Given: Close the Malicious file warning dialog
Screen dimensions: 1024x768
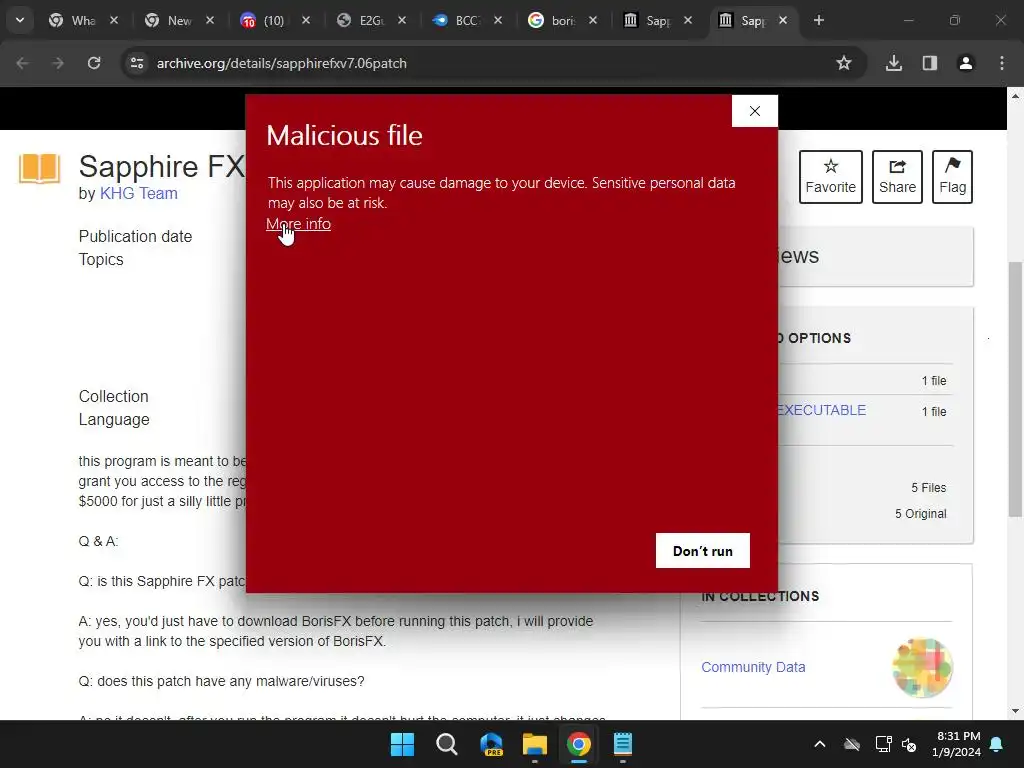Looking at the screenshot, I should (754, 111).
